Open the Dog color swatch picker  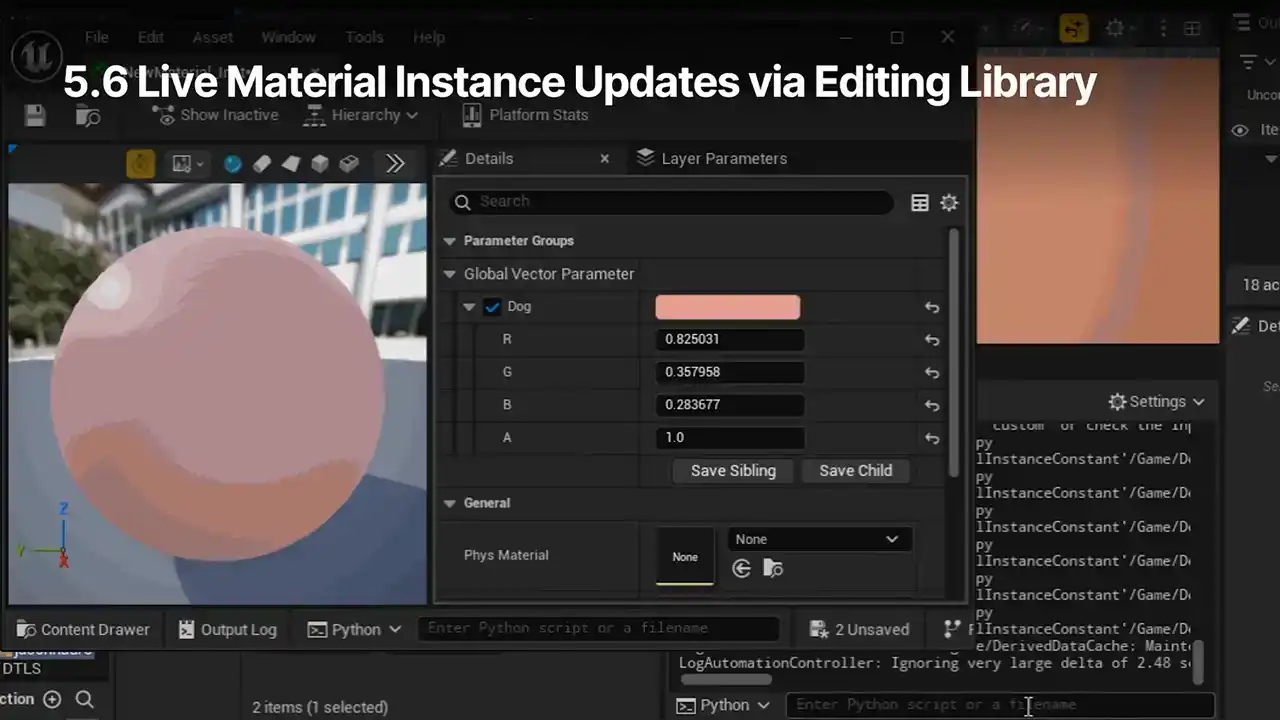coord(727,307)
